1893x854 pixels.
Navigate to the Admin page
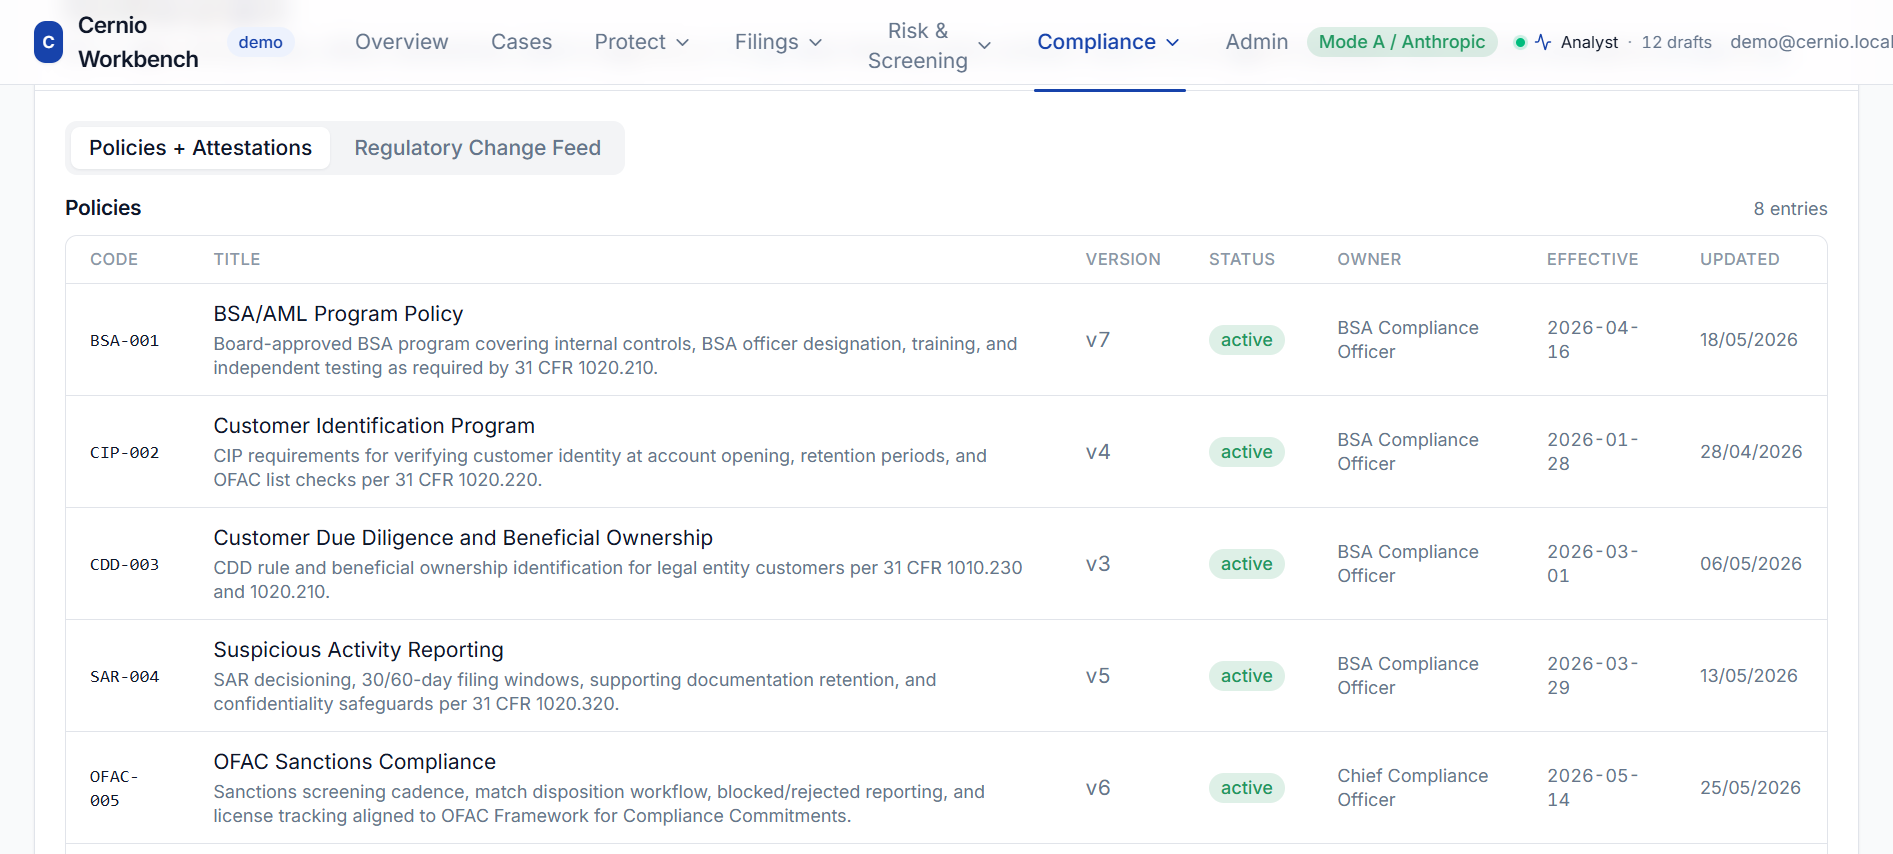(1256, 42)
